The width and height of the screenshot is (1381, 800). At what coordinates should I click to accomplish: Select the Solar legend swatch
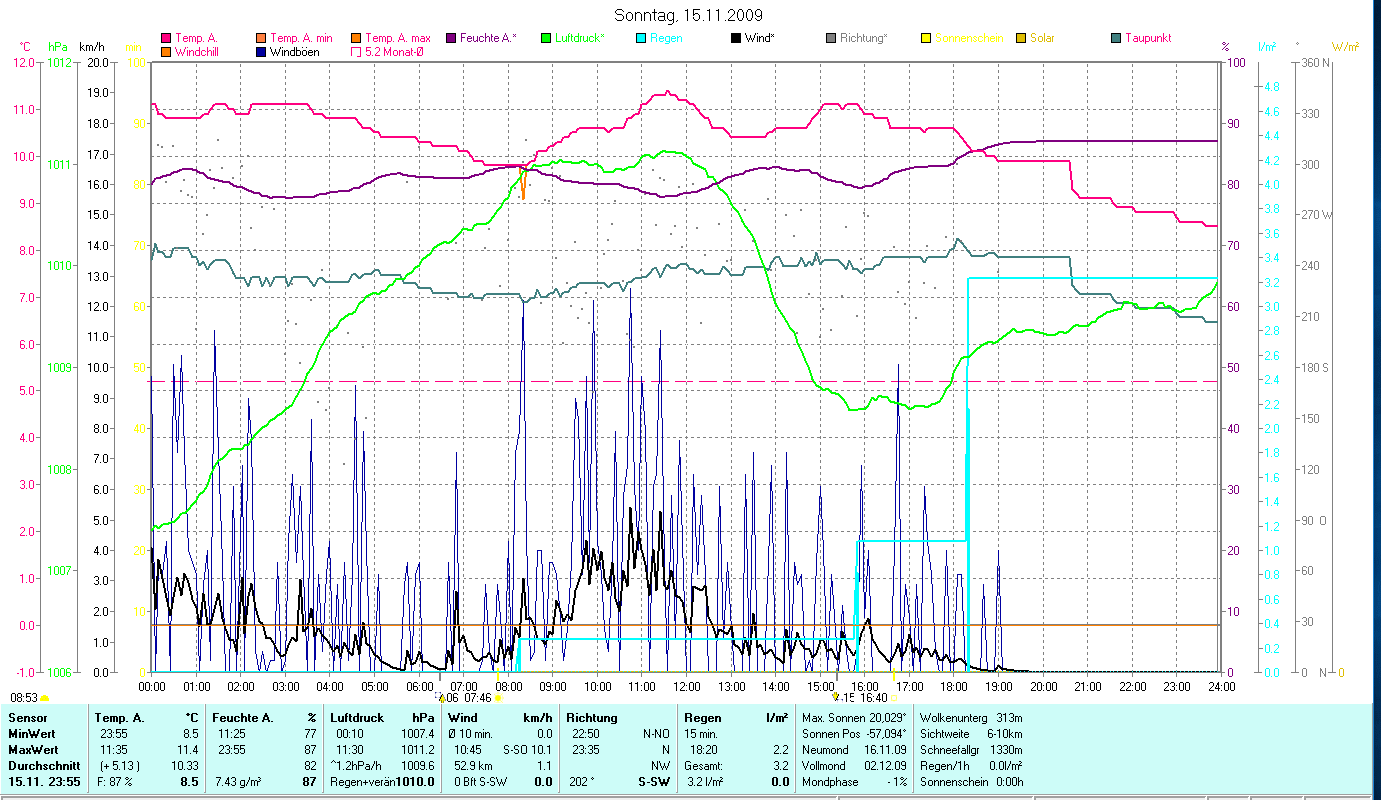1020,38
